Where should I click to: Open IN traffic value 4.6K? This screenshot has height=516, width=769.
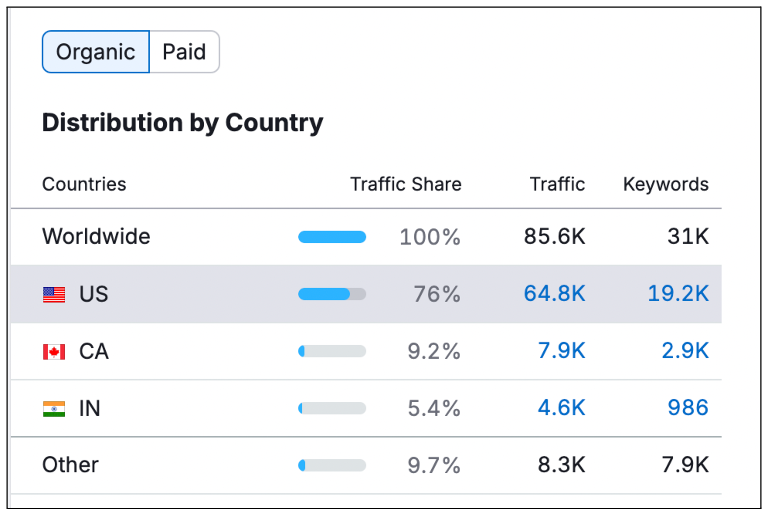click(x=561, y=408)
